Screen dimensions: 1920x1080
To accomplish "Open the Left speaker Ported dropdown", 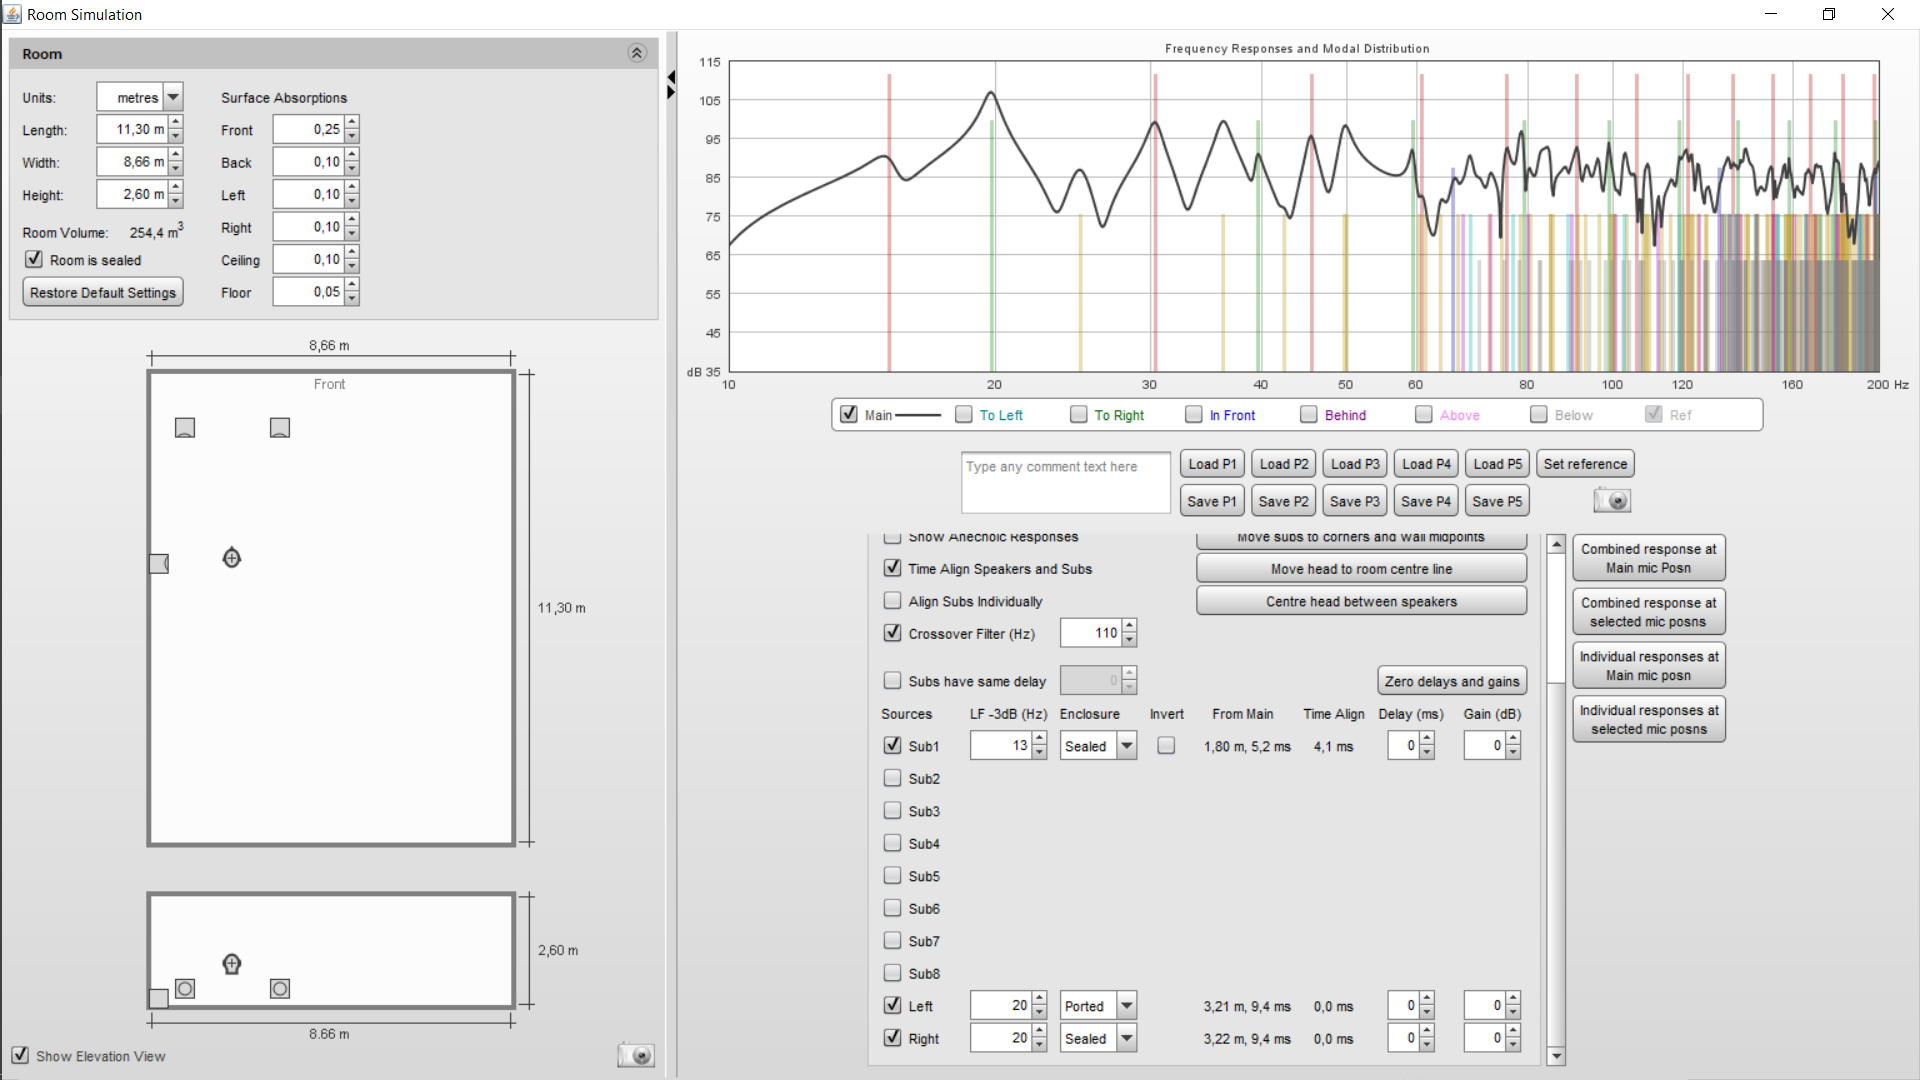I will pyautogui.click(x=1127, y=1006).
